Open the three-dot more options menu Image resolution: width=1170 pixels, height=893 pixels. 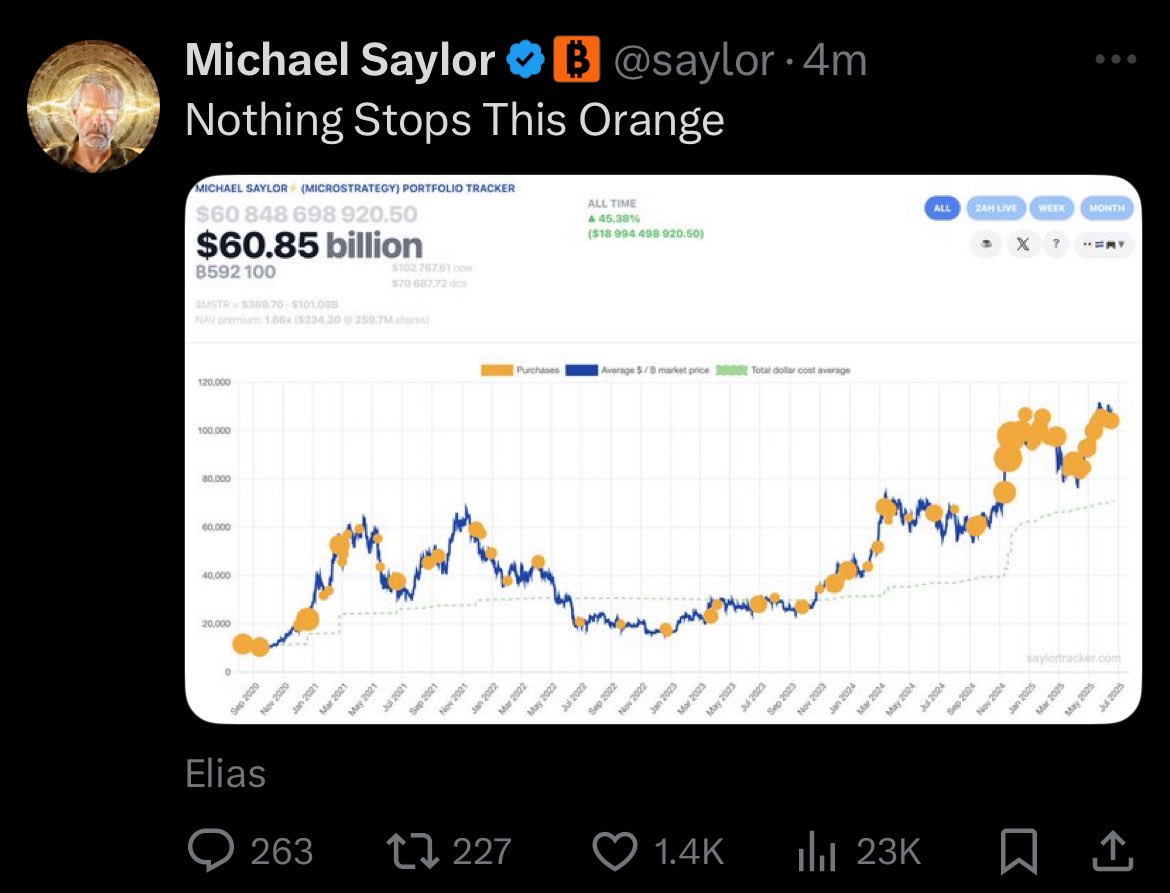pos(1116,59)
